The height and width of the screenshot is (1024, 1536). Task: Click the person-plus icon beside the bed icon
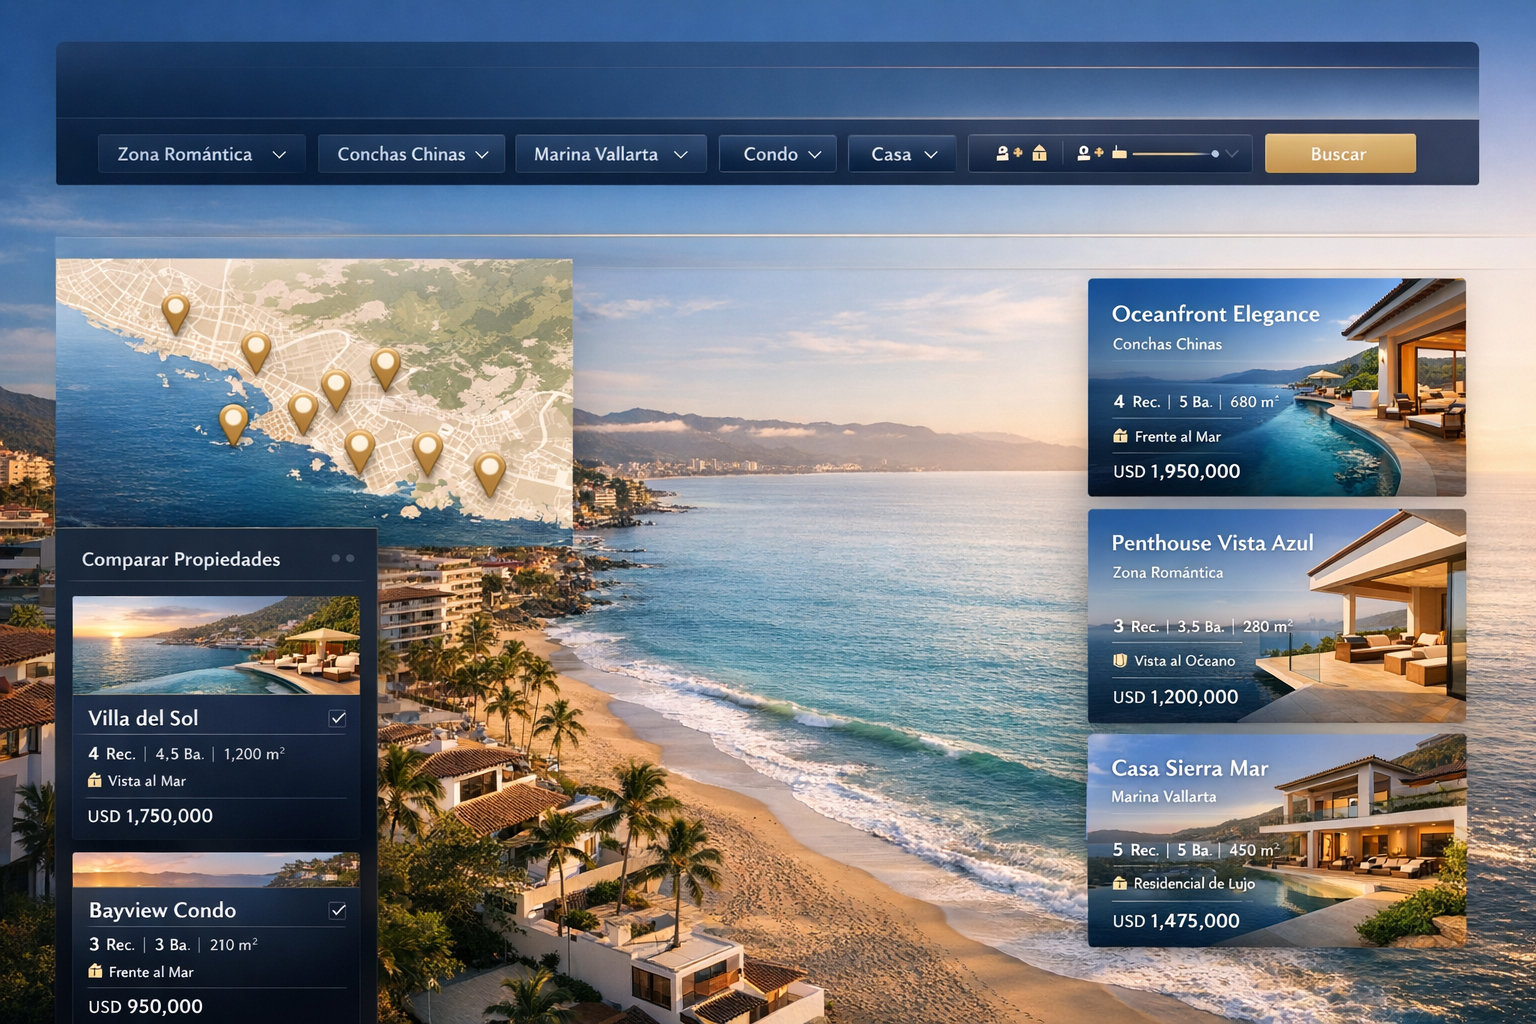1090,153
